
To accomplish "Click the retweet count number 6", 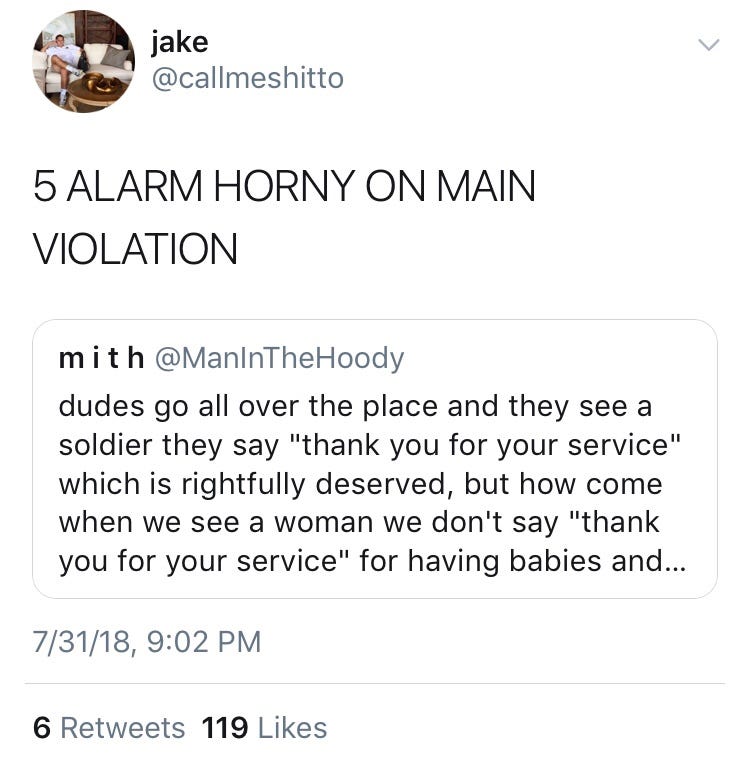I will click(42, 728).
